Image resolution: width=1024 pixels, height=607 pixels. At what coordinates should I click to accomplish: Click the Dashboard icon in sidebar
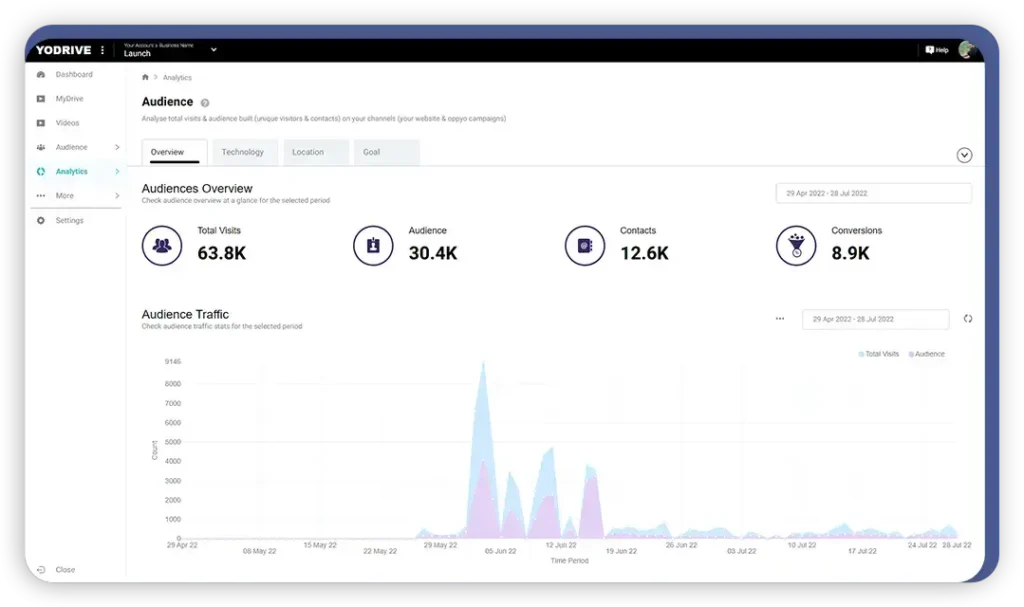coord(41,75)
